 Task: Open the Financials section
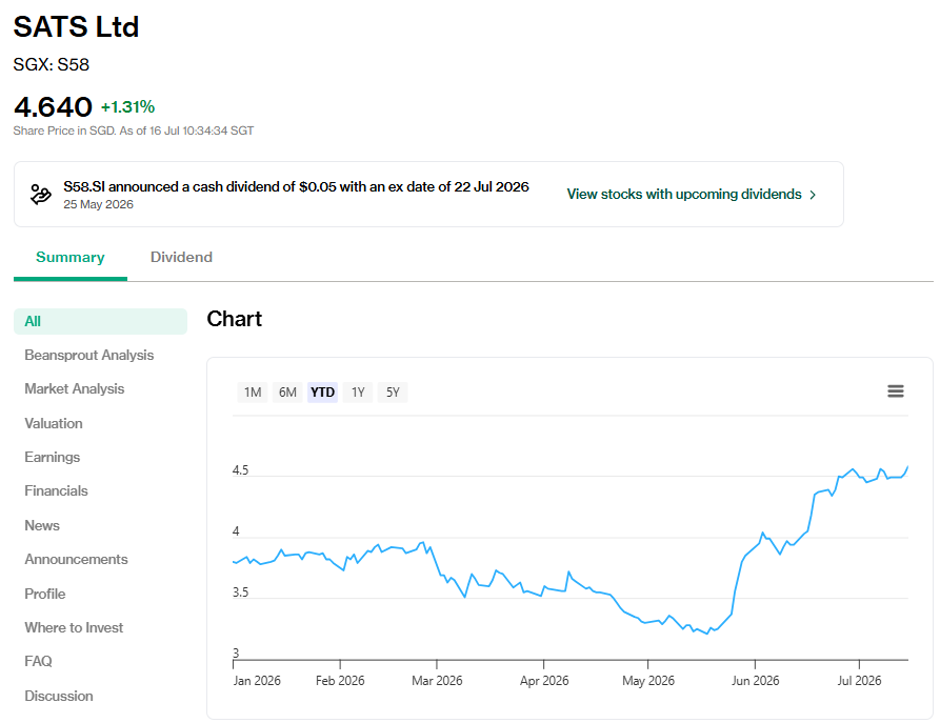click(56, 490)
